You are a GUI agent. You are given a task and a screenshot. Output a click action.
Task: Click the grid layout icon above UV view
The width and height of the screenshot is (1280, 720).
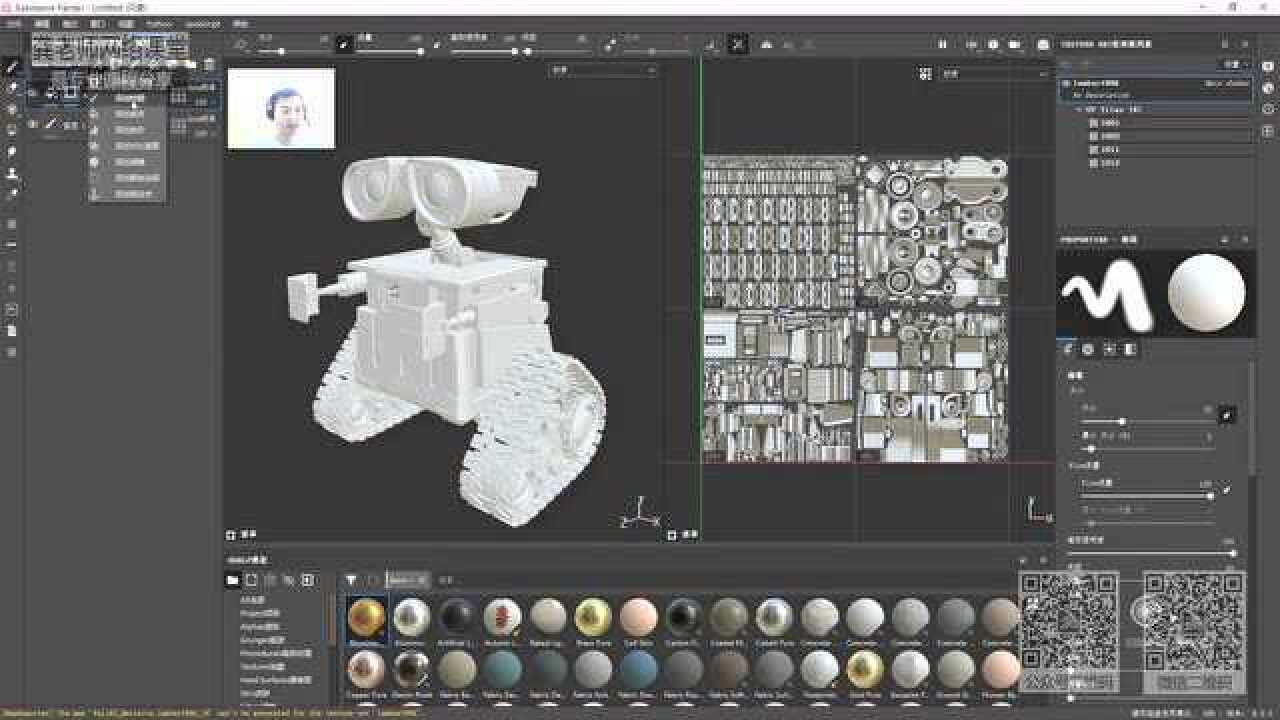926,73
